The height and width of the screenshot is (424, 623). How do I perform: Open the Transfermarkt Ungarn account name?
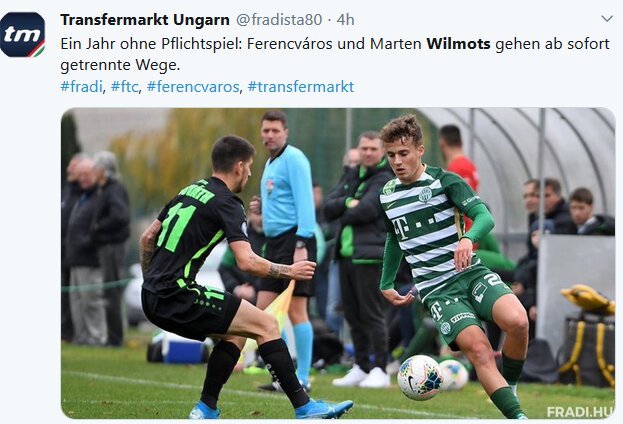(145, 19)
